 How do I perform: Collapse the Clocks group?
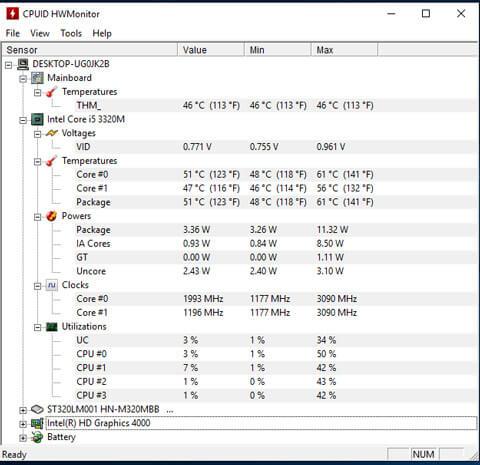coord(38,286)
